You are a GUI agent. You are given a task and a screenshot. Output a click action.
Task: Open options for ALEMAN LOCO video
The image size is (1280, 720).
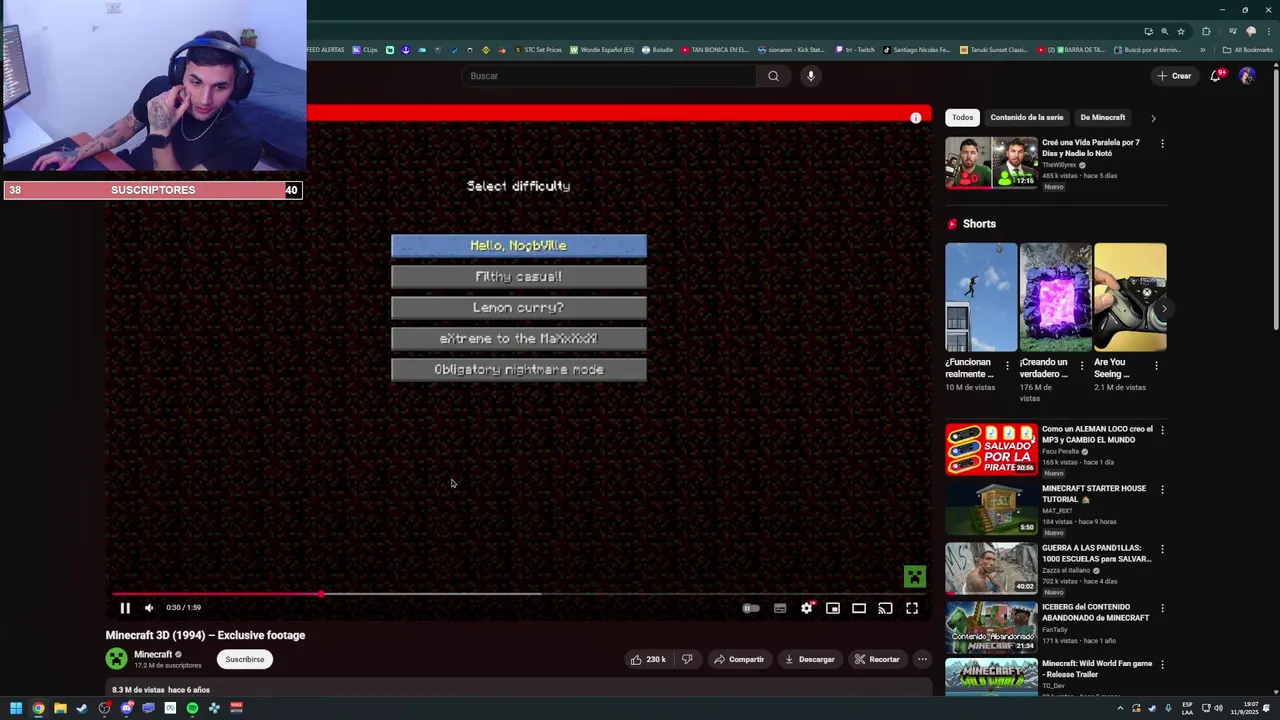pyautogui.click(x=1162, y=430)
